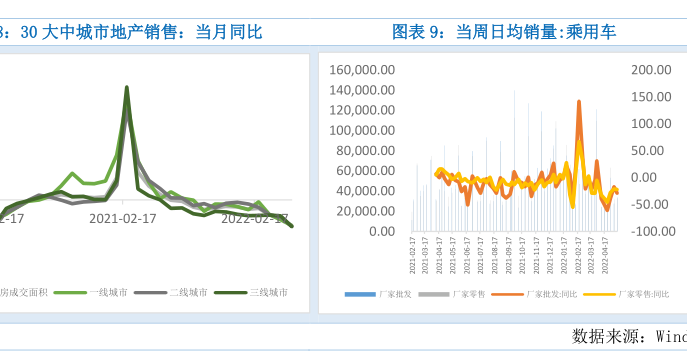Viewport: 687px width, 360px height.
Task: Click the gray 二线城市 legend line
Action: pos(150,293)
